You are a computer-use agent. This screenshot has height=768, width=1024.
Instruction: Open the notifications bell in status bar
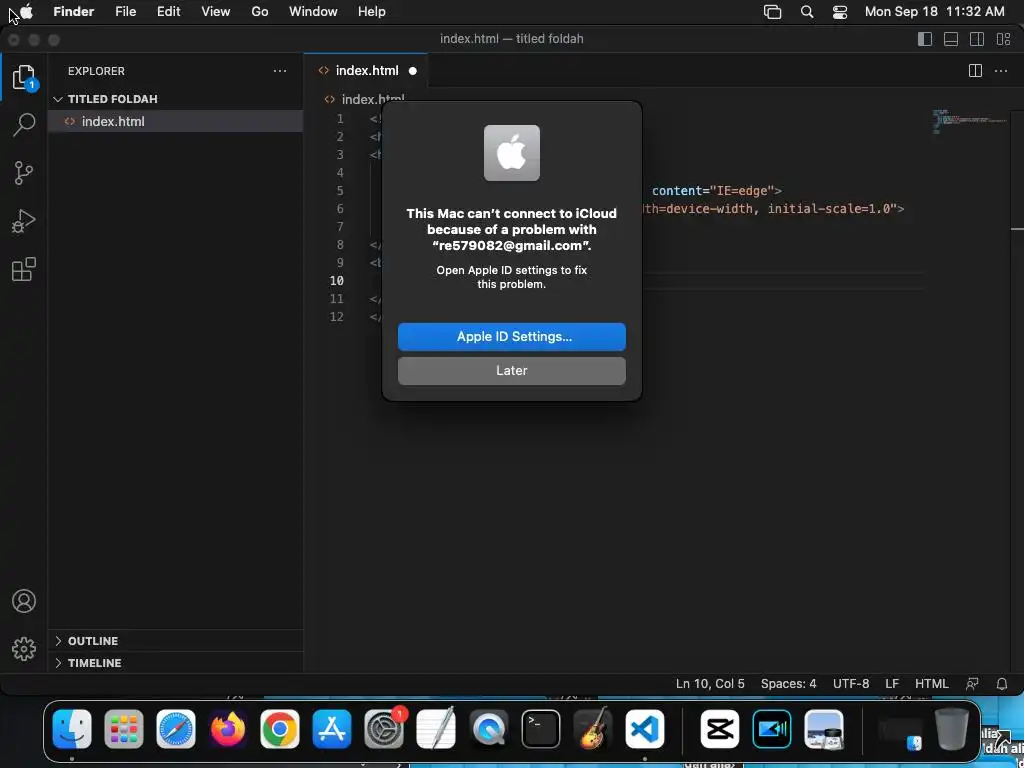(1001, 684)
